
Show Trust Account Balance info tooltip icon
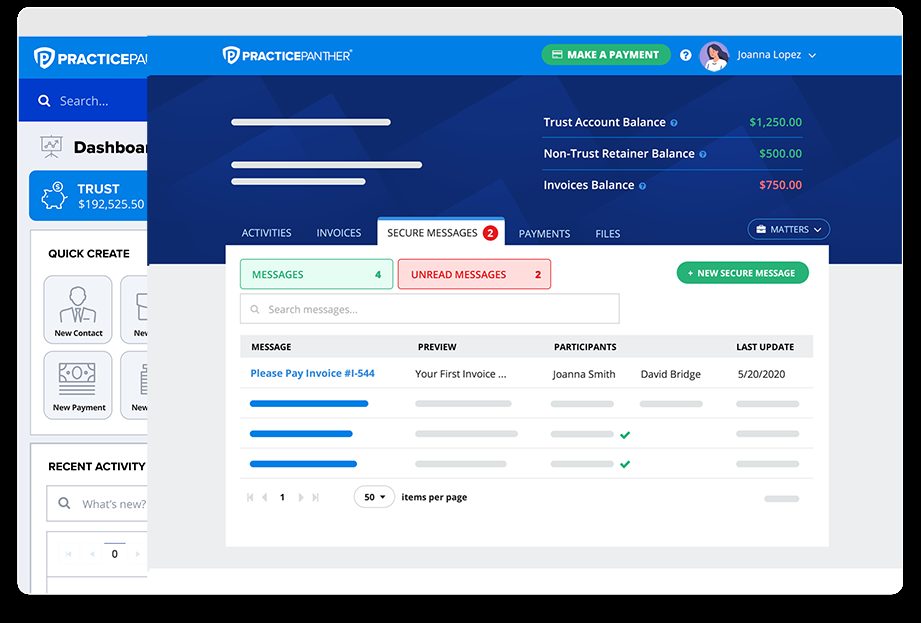[674, 123]
